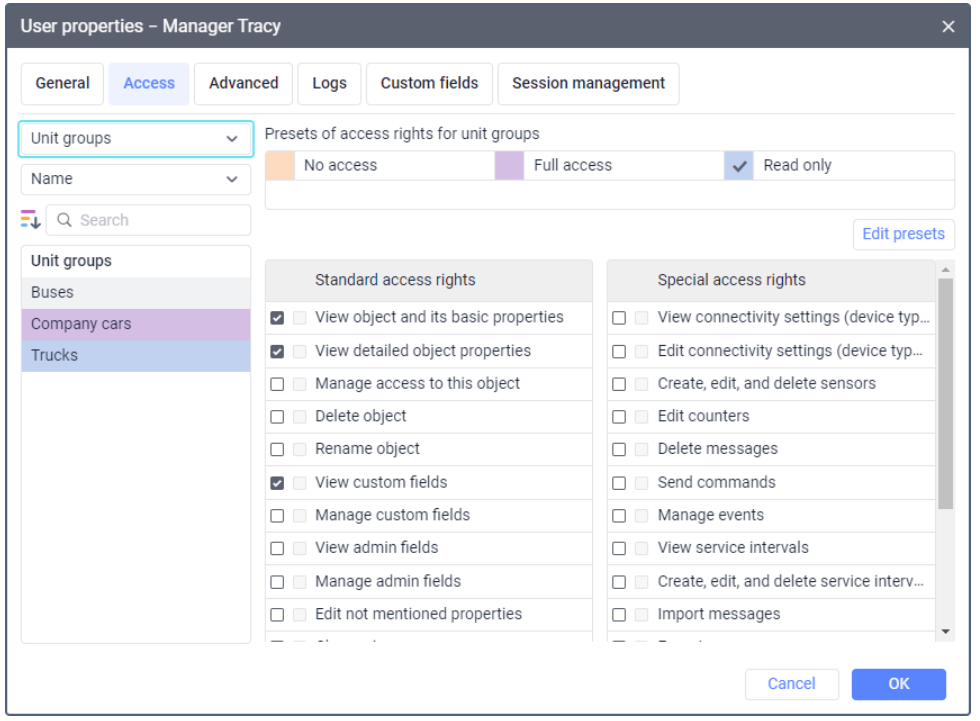Switch to the Advanced tab
This screenshot has width=980, height=721.
pos(243,84)
